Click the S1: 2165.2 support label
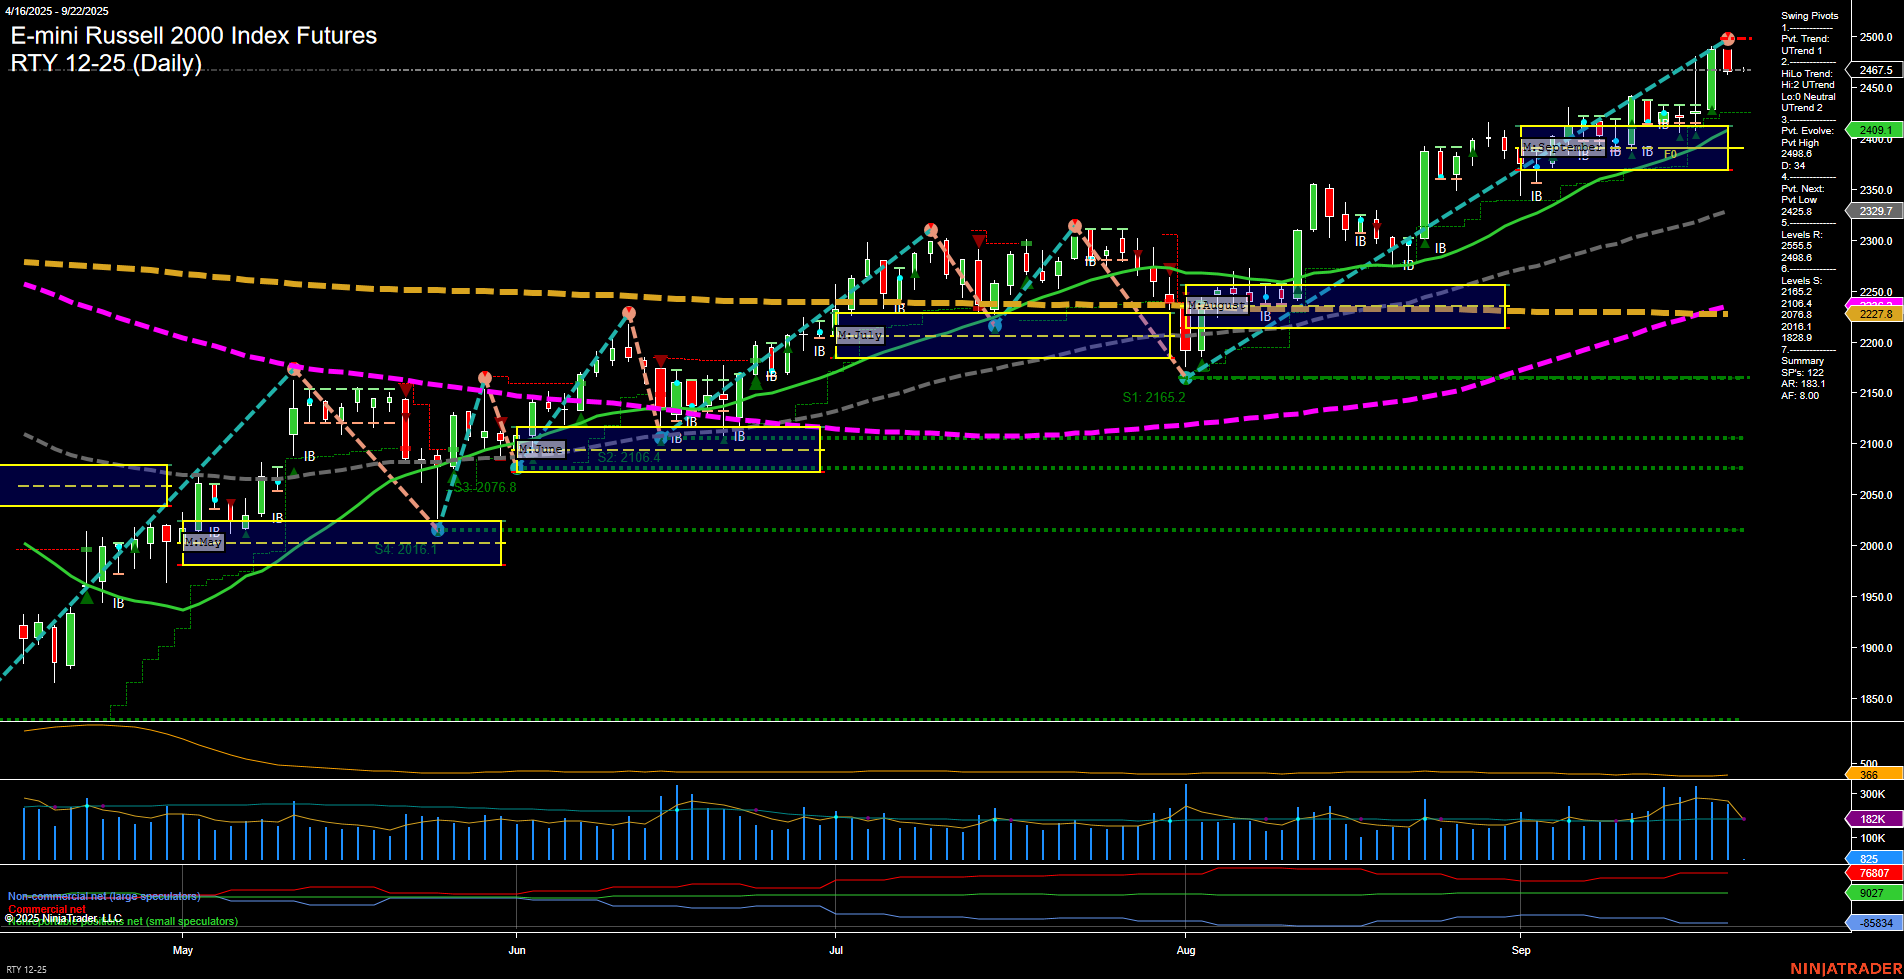The height and width of the screenshot is (979, 1904). pyautogui.click(x=1155, y=396)
